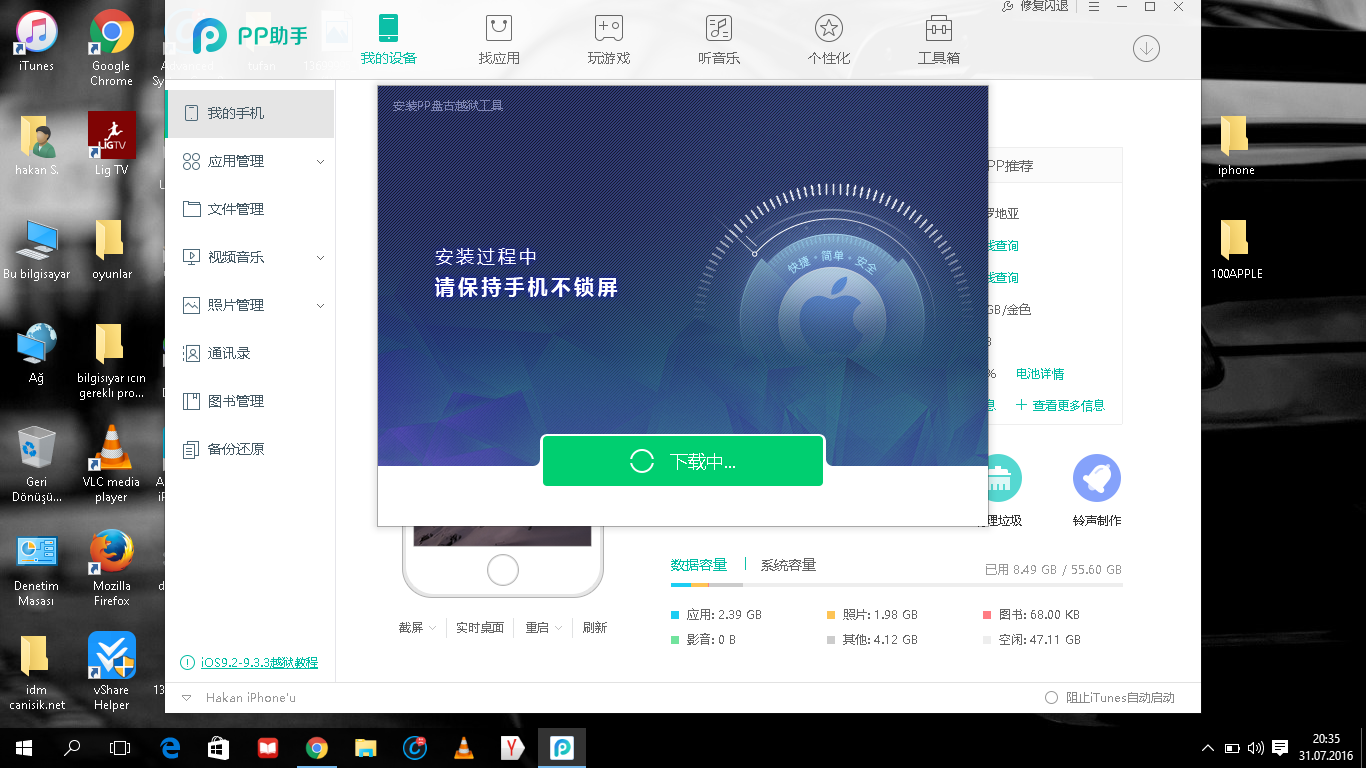
Task: Select 我的手机 in the sidebar
Action: click(250, 113)
